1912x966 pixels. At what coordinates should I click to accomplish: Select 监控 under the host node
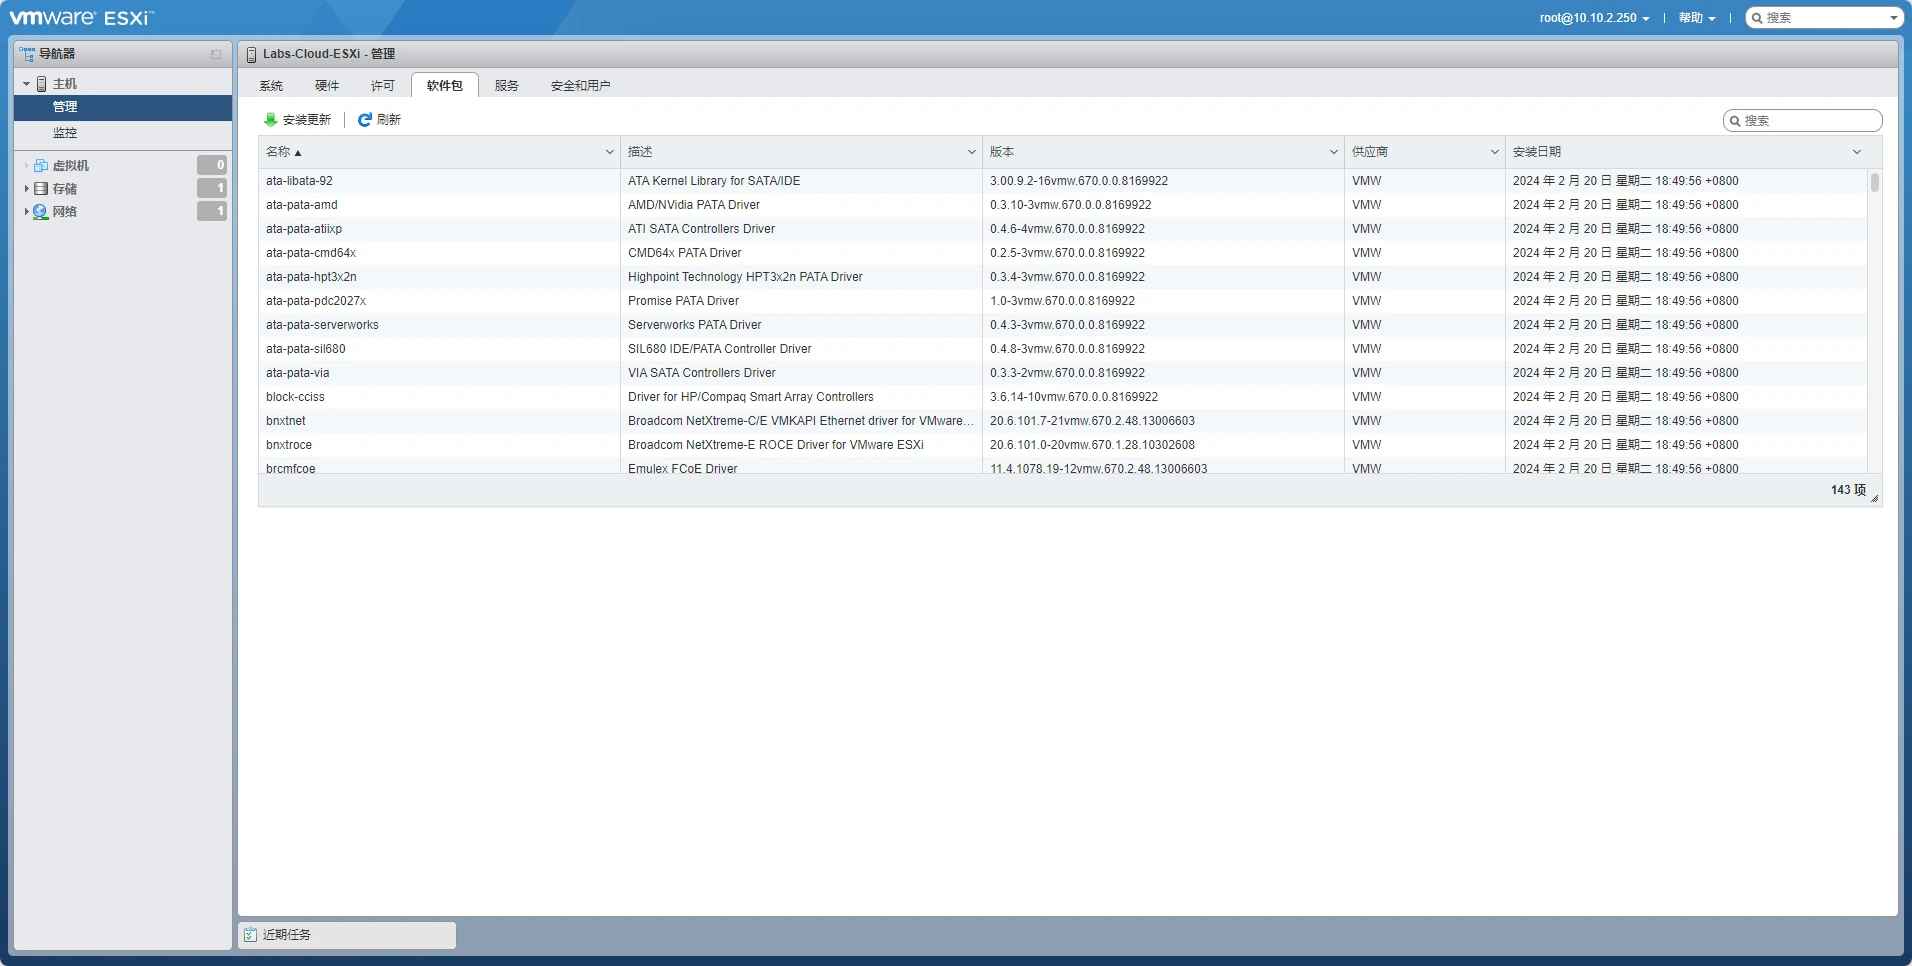65,133
